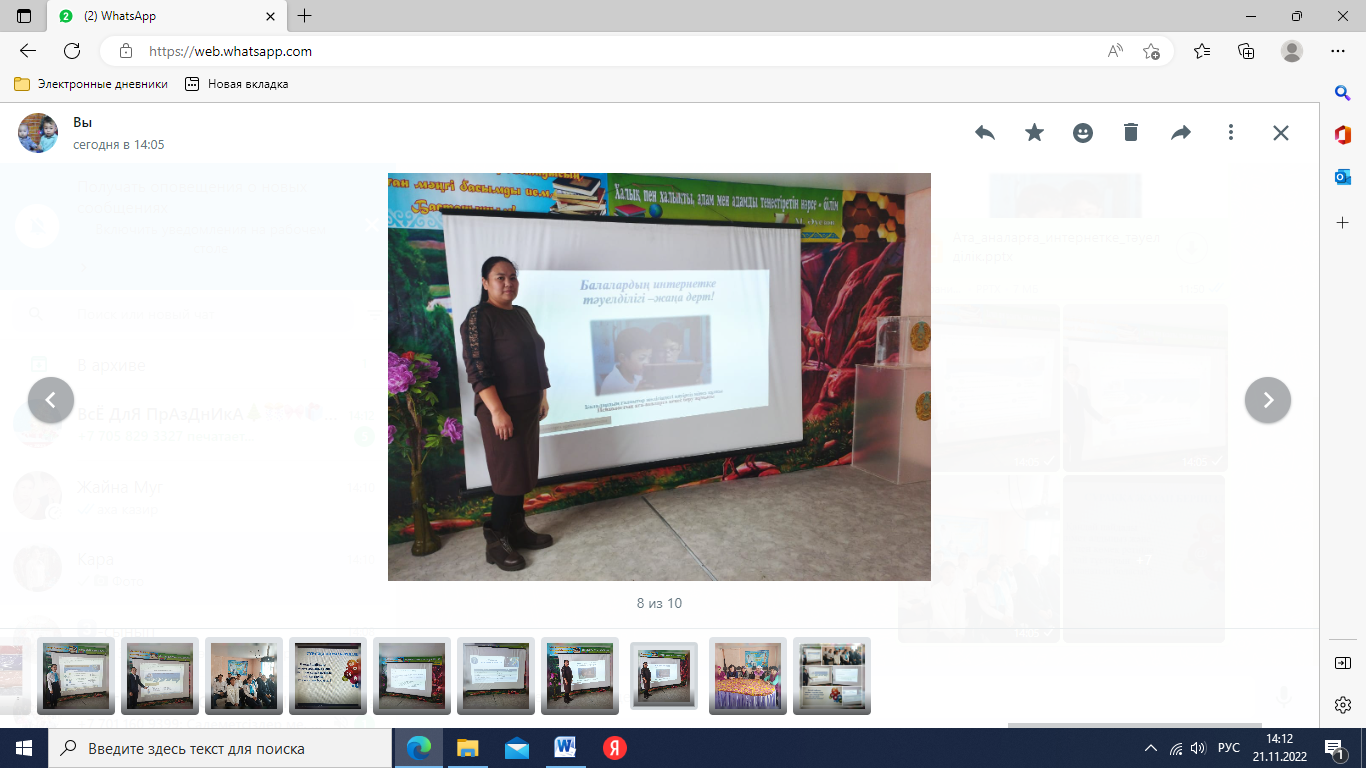Open the volume control in the tray

[x=1198, y=748]
